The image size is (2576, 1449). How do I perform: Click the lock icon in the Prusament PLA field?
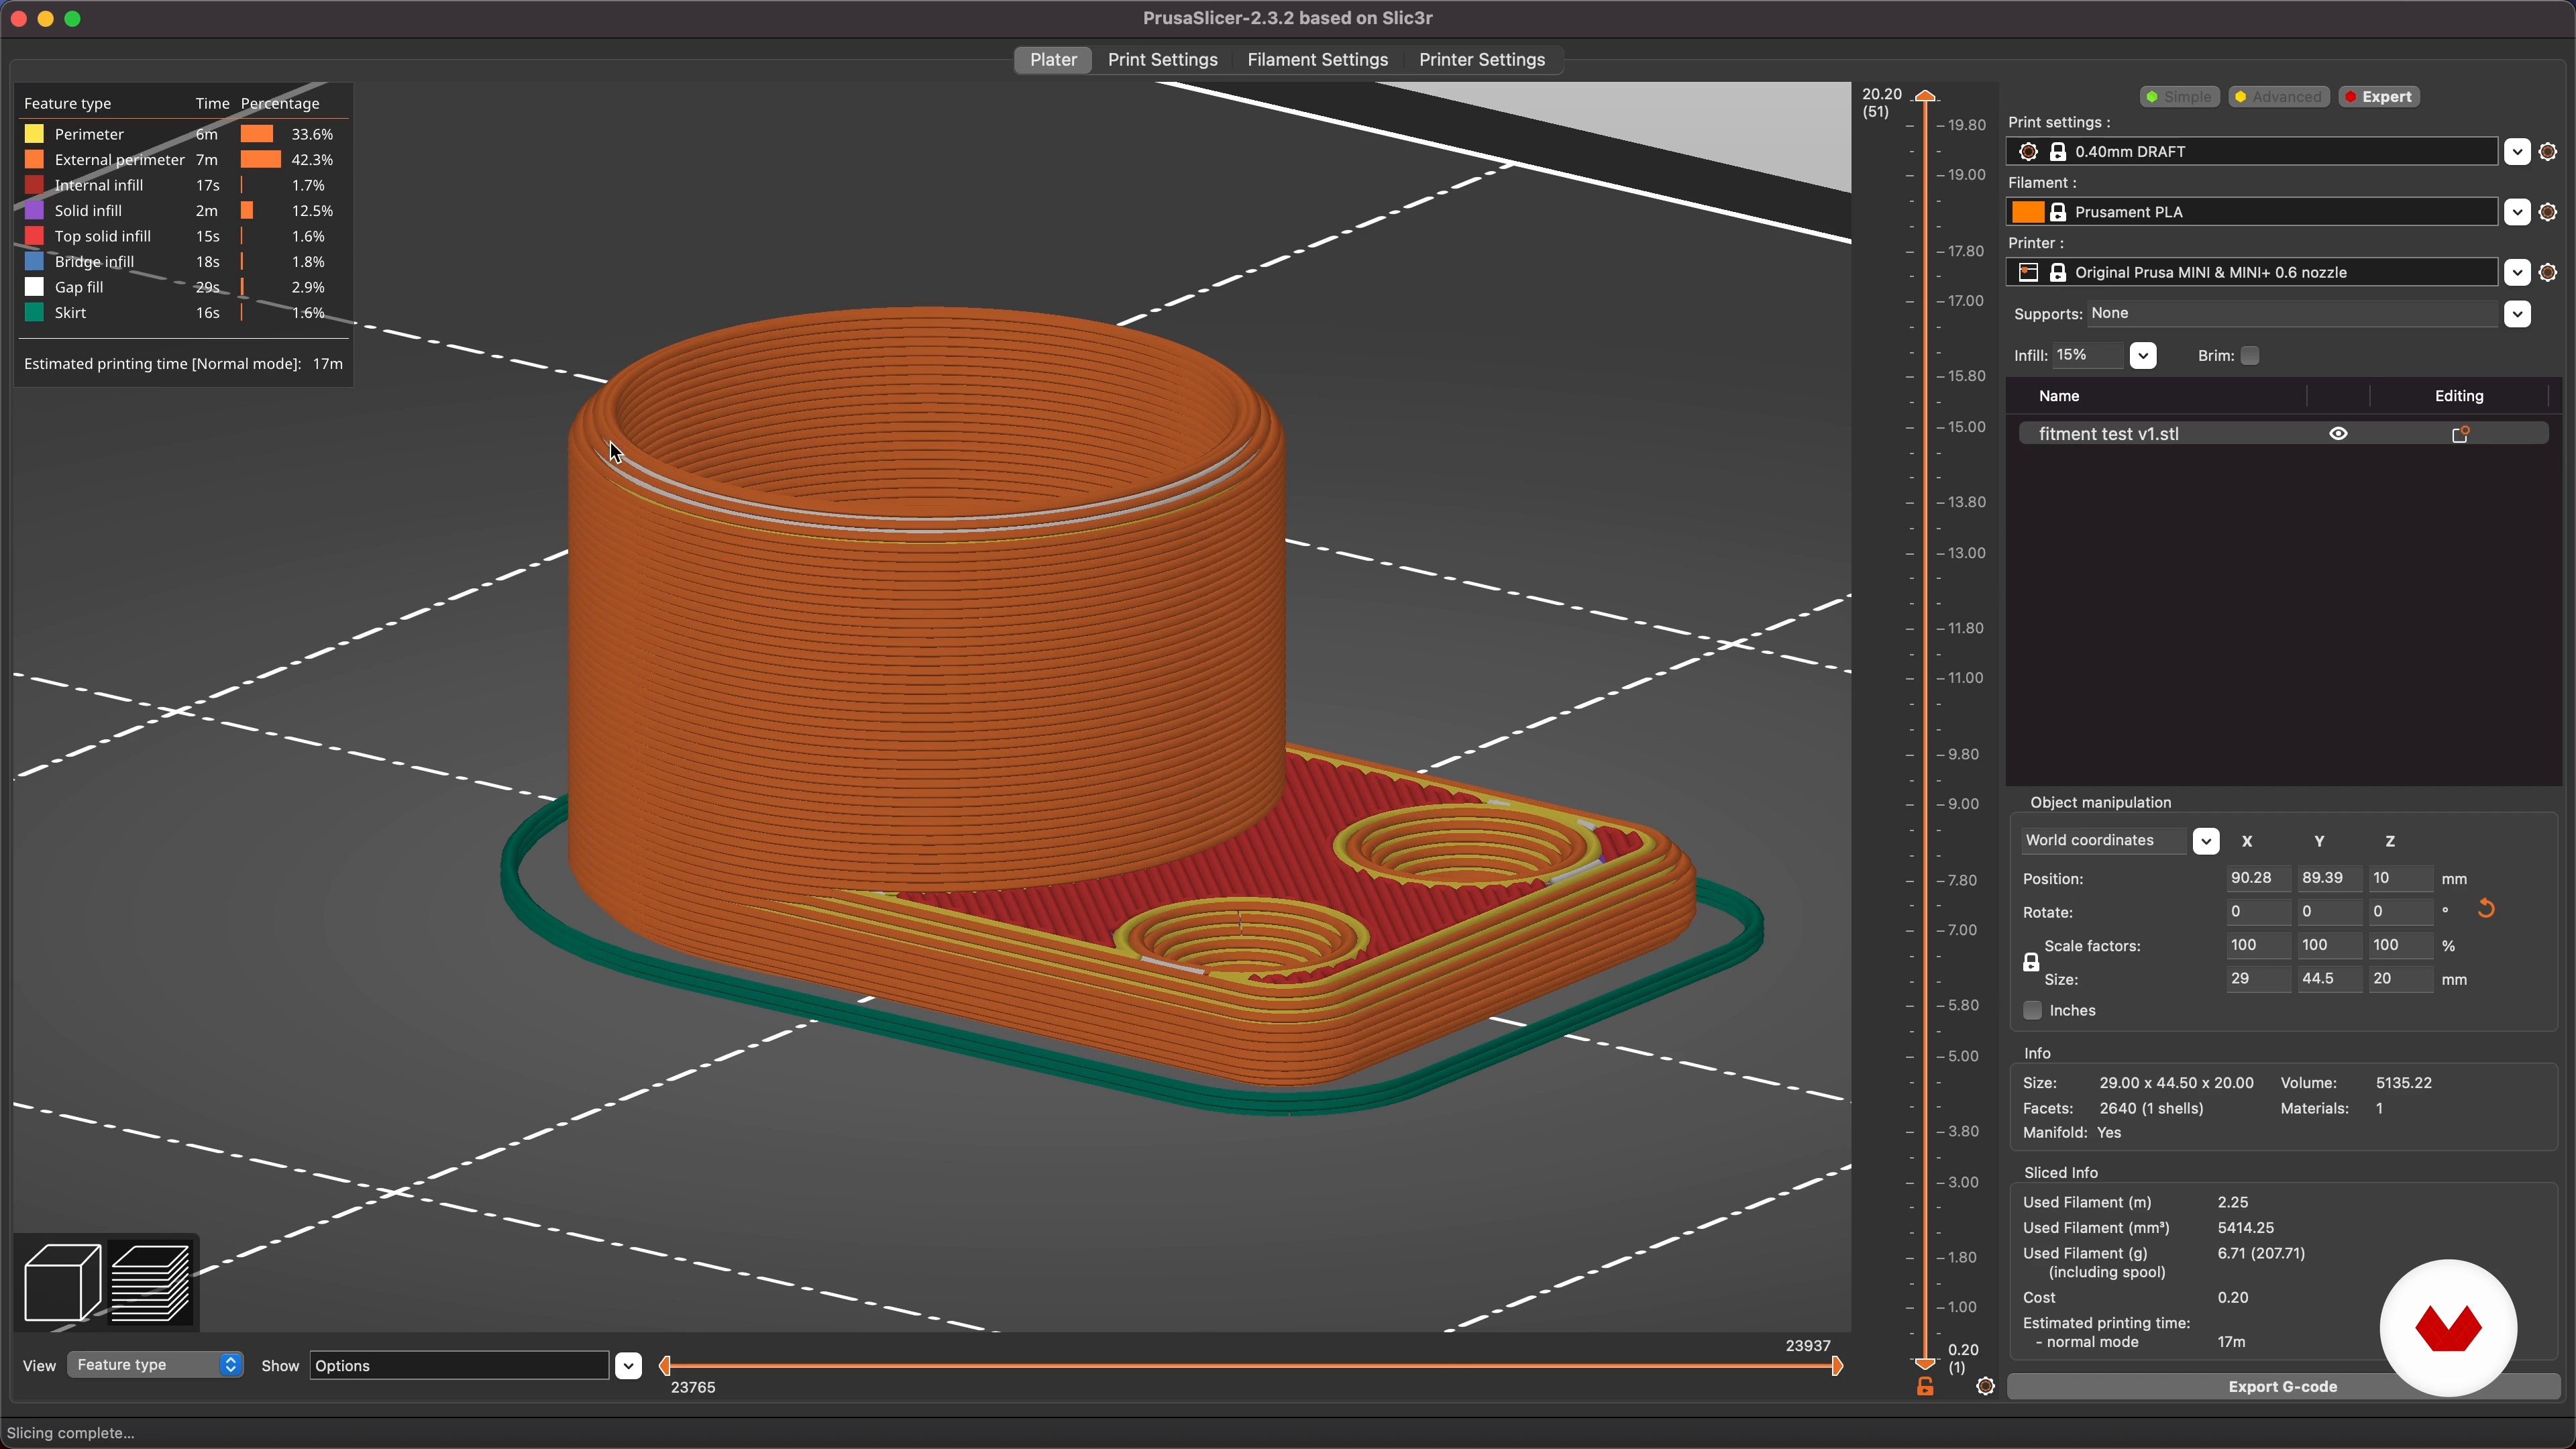2058,212
